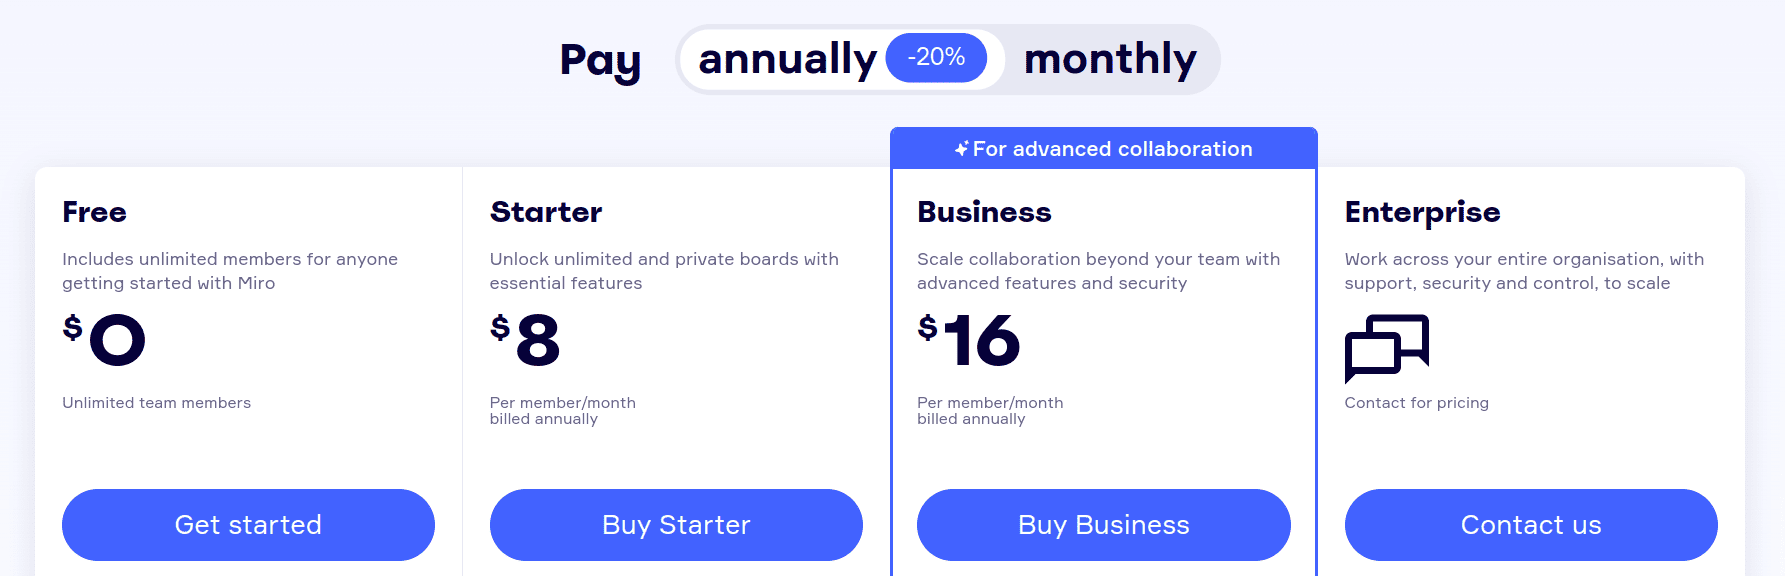Click the Get started button
This screenshot has height=576, width=1785.
coord(248,525)
